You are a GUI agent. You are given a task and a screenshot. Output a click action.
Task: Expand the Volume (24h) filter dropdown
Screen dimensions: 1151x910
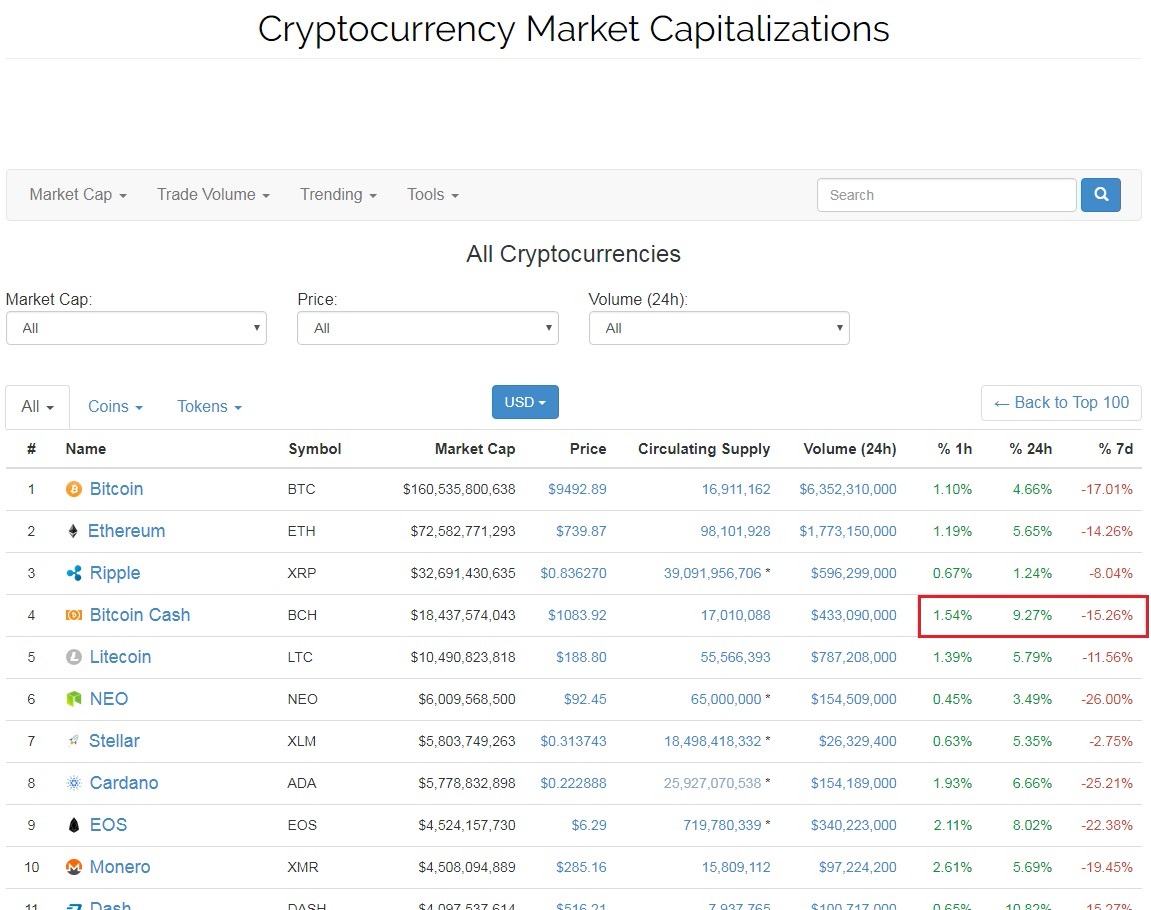719,328
